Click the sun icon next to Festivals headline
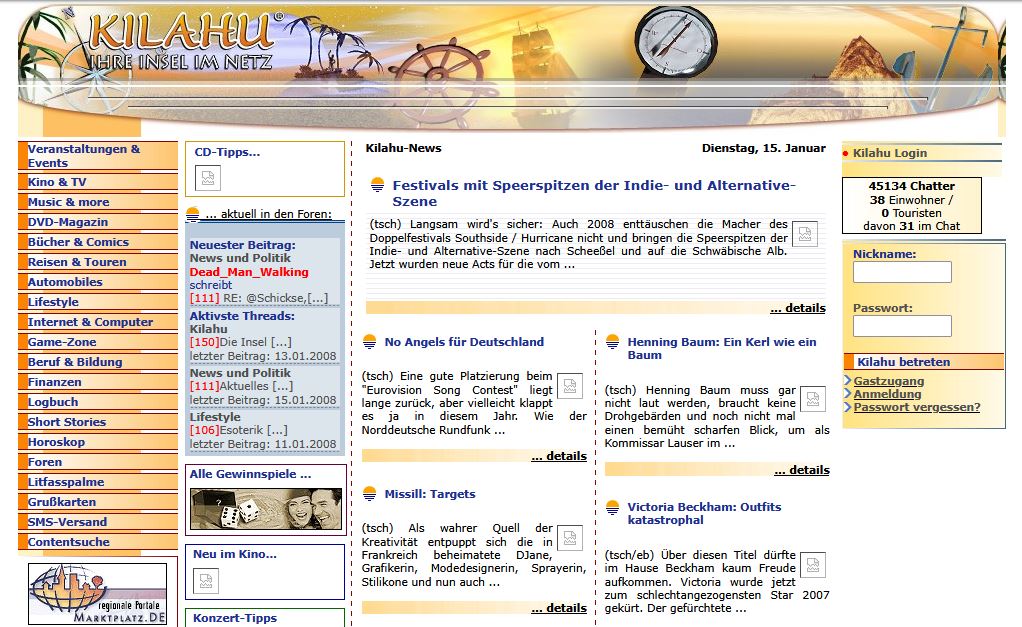This screenshot has height=627, width=1022. tap(377, 185)
